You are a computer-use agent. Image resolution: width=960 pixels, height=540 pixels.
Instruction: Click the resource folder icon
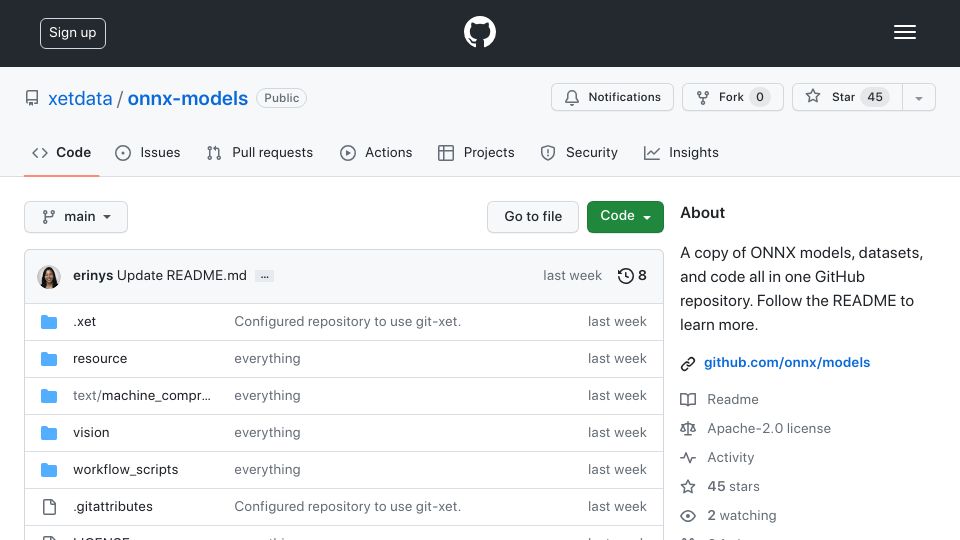point(49,359)
